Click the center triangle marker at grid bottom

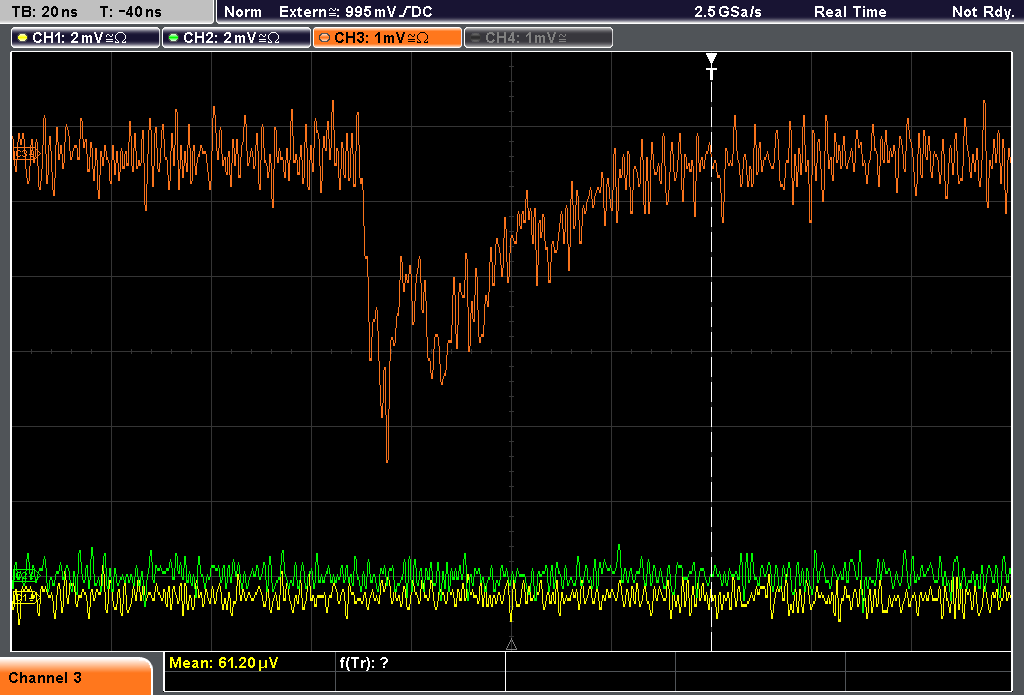point(511,645)
